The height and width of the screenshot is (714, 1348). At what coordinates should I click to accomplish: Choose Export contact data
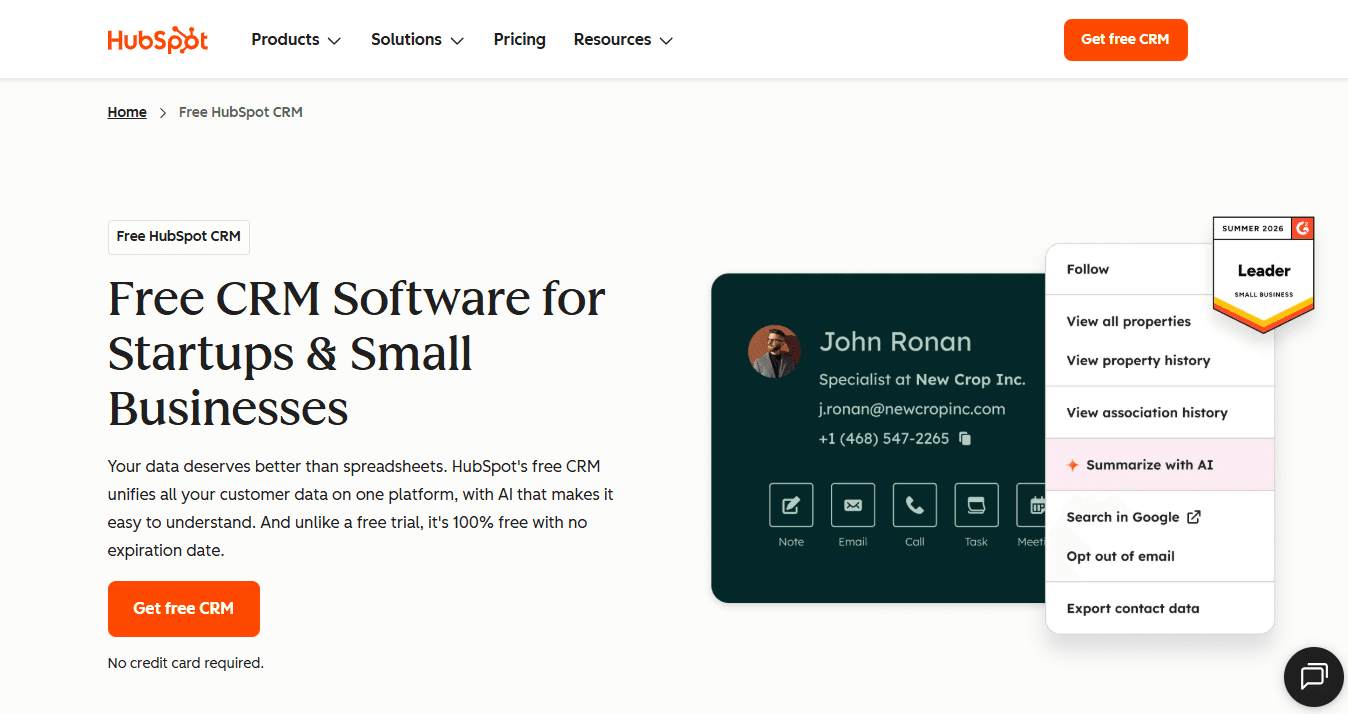(x=1133, y=608)
